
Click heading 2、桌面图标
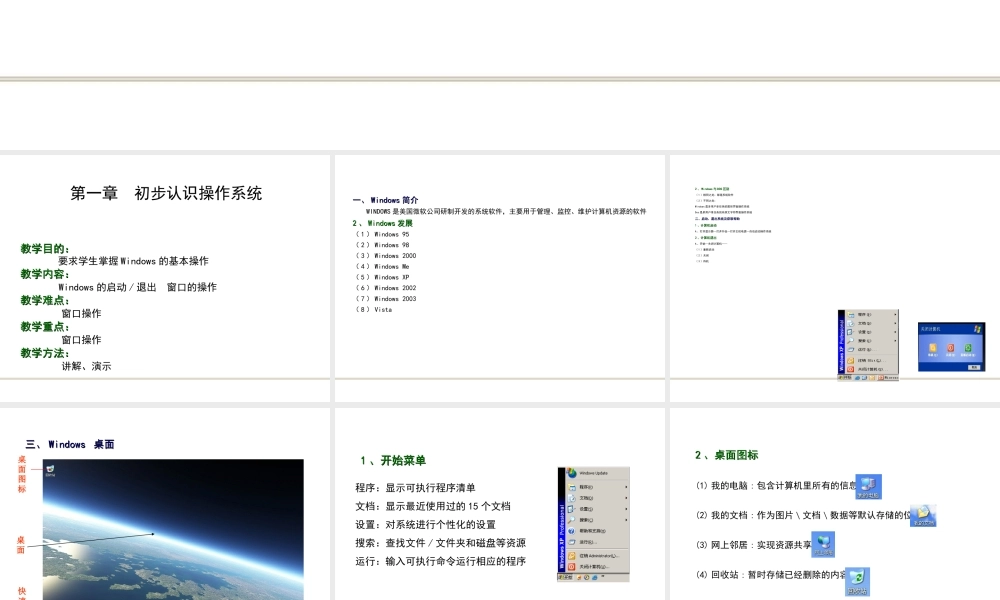pyautogui.click(x=726, y=455)
